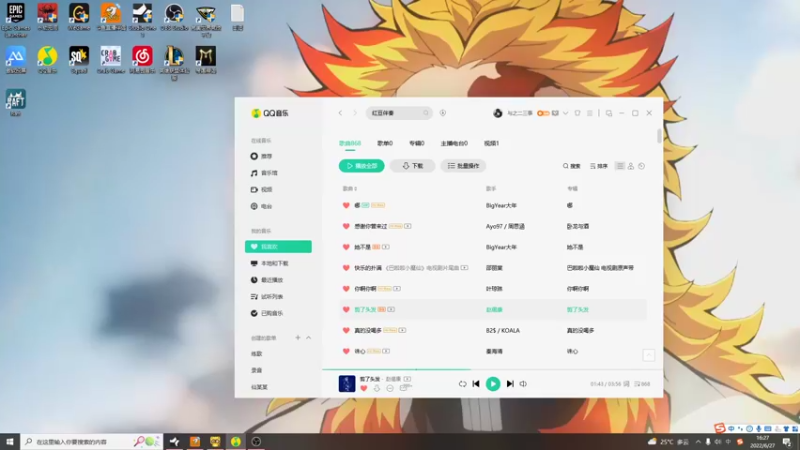Screen dimensions: 800x450
Task: Open the account dropdown arrow in header
Action: coord(565,113)
